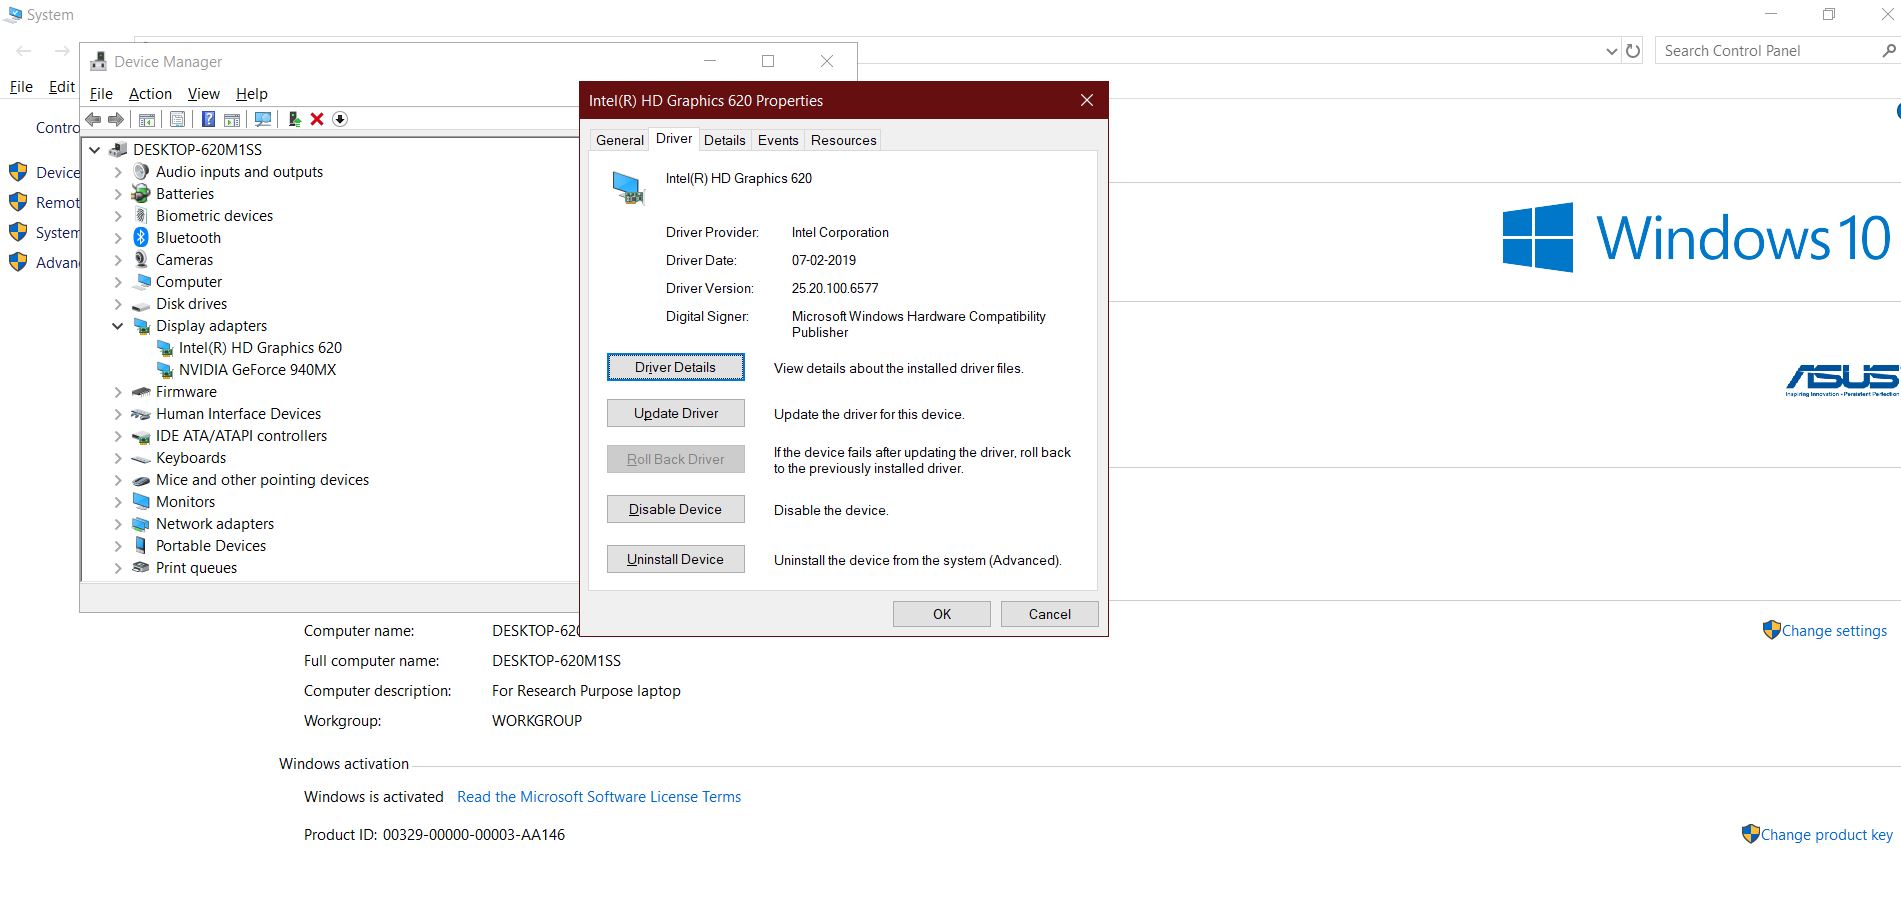Click the icon beside Intel(R) HD Graphics 620 in tree
This screenshot has height=901, width=1901.
[165, 348]
